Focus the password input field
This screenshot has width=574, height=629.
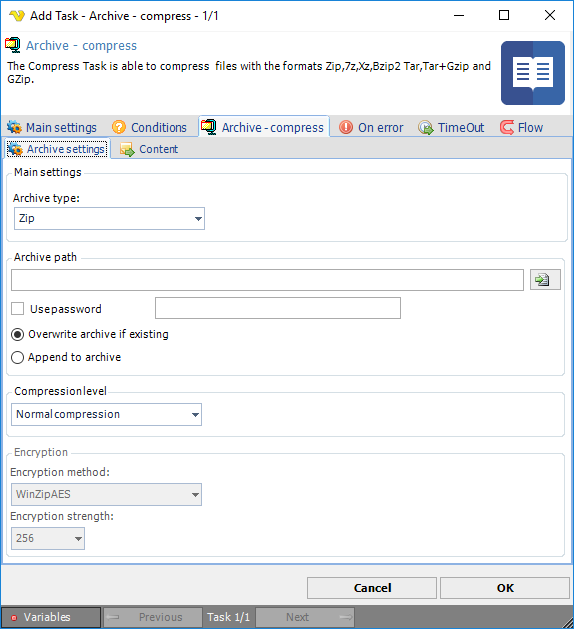(x=278, y=308)
